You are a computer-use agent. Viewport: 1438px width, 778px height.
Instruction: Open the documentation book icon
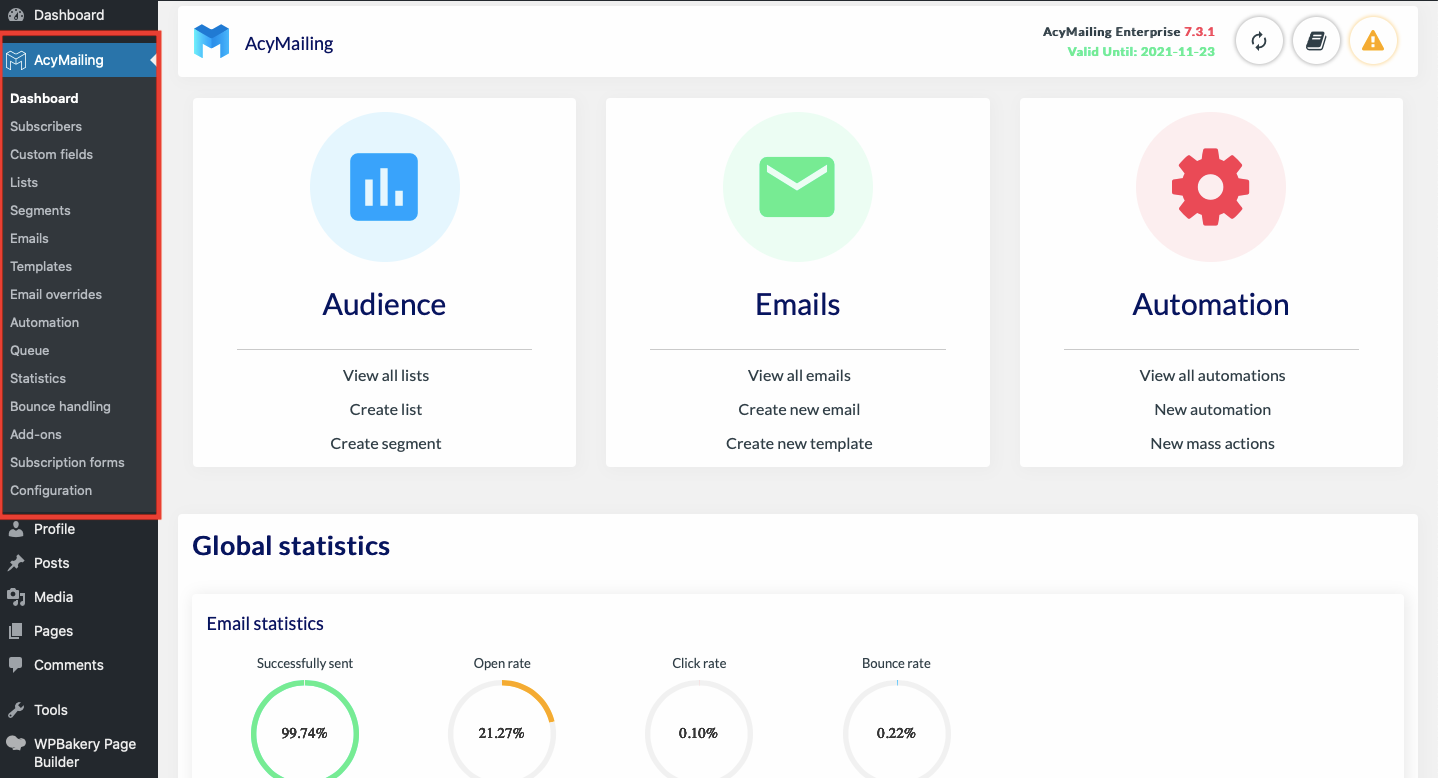[1316, 41]
